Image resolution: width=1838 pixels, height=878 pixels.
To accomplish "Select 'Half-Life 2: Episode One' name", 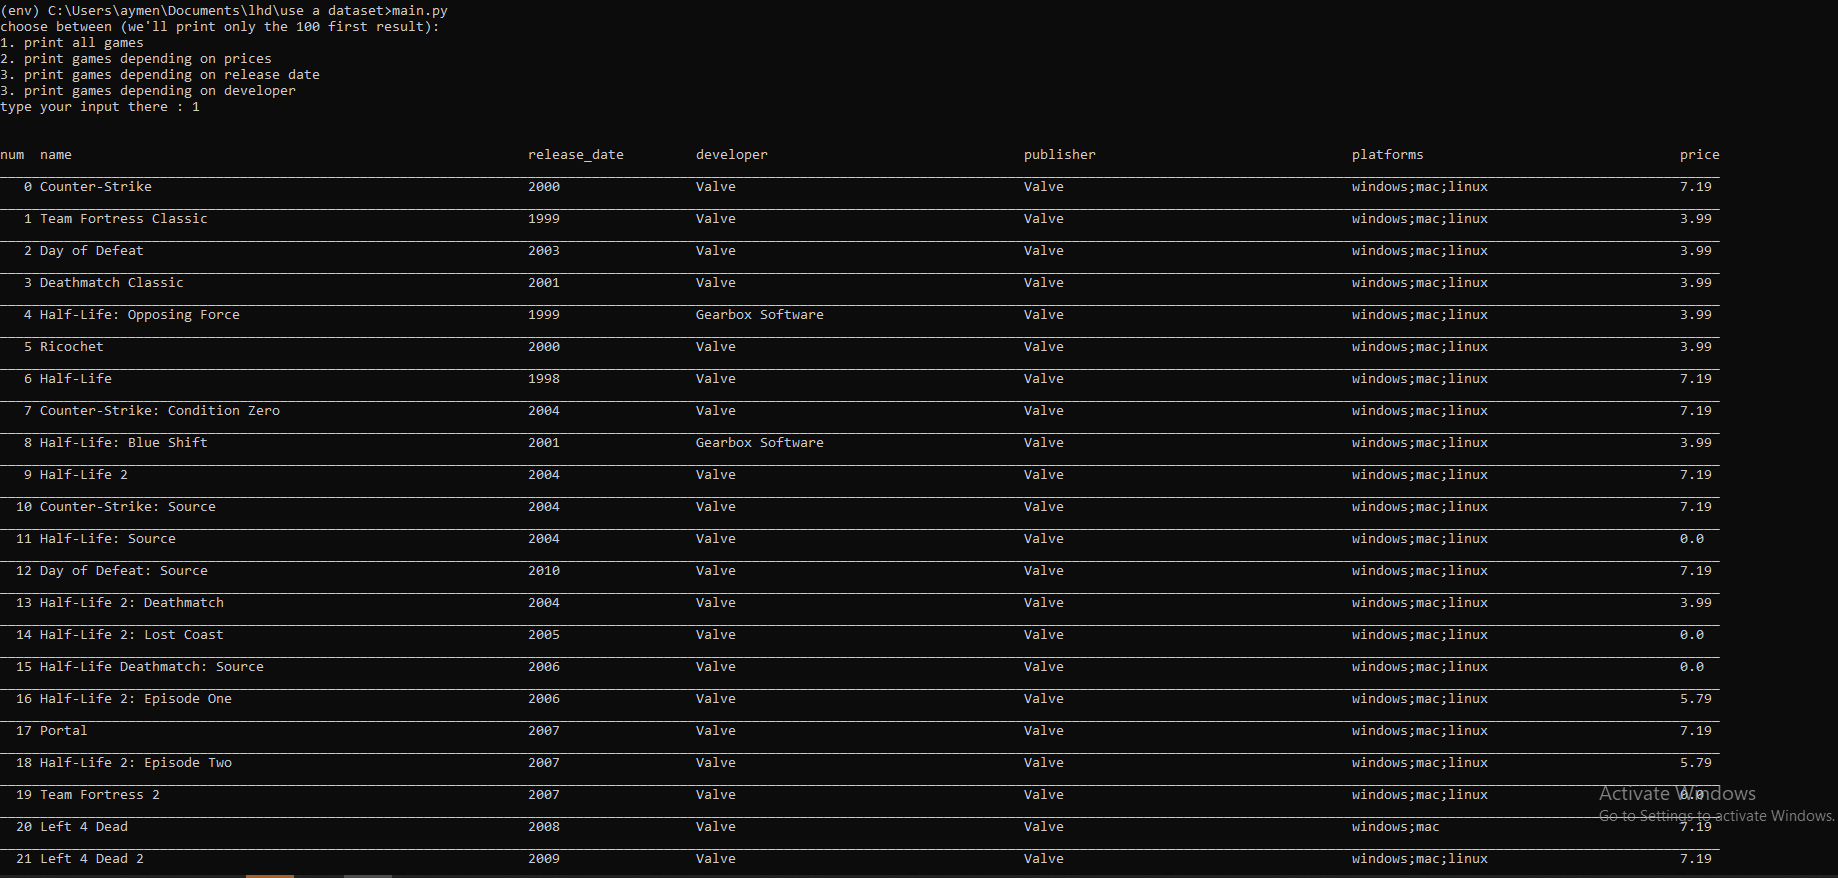I will pos(136,699).
